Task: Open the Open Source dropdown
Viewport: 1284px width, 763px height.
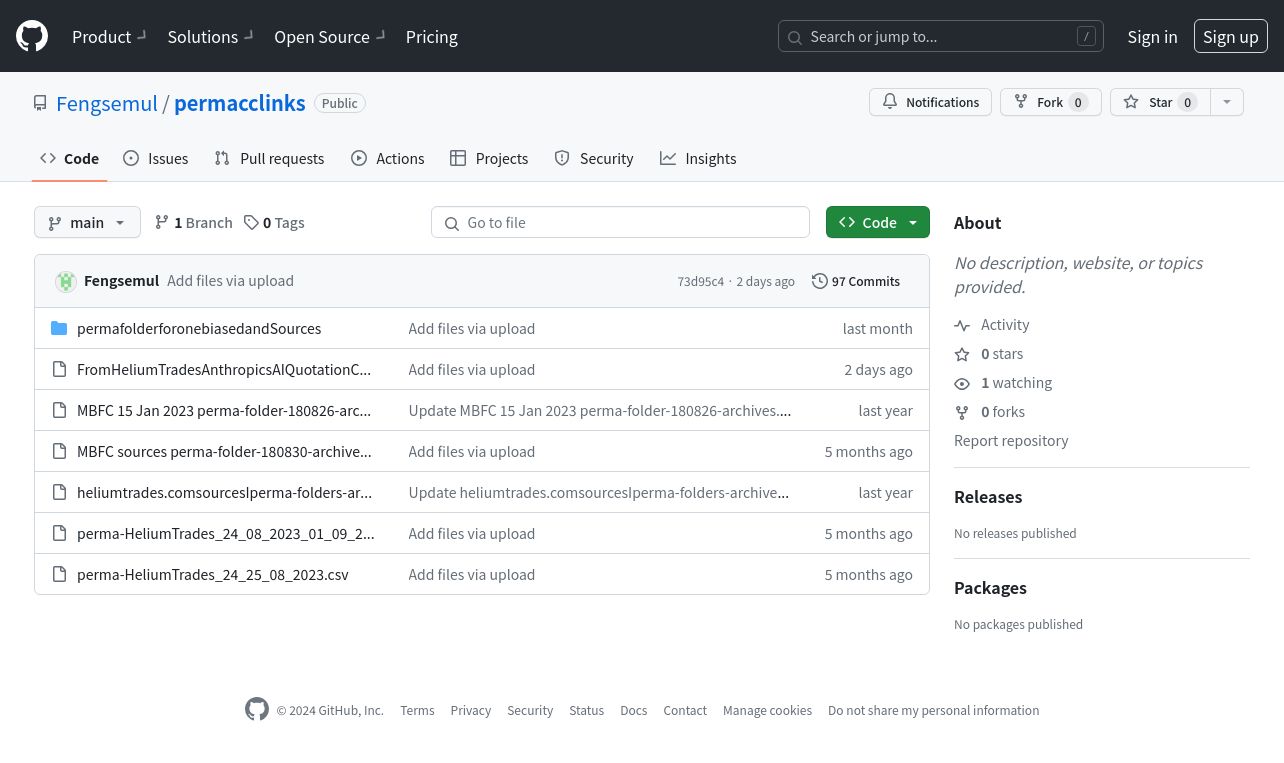Action: (x=329, y=37)
